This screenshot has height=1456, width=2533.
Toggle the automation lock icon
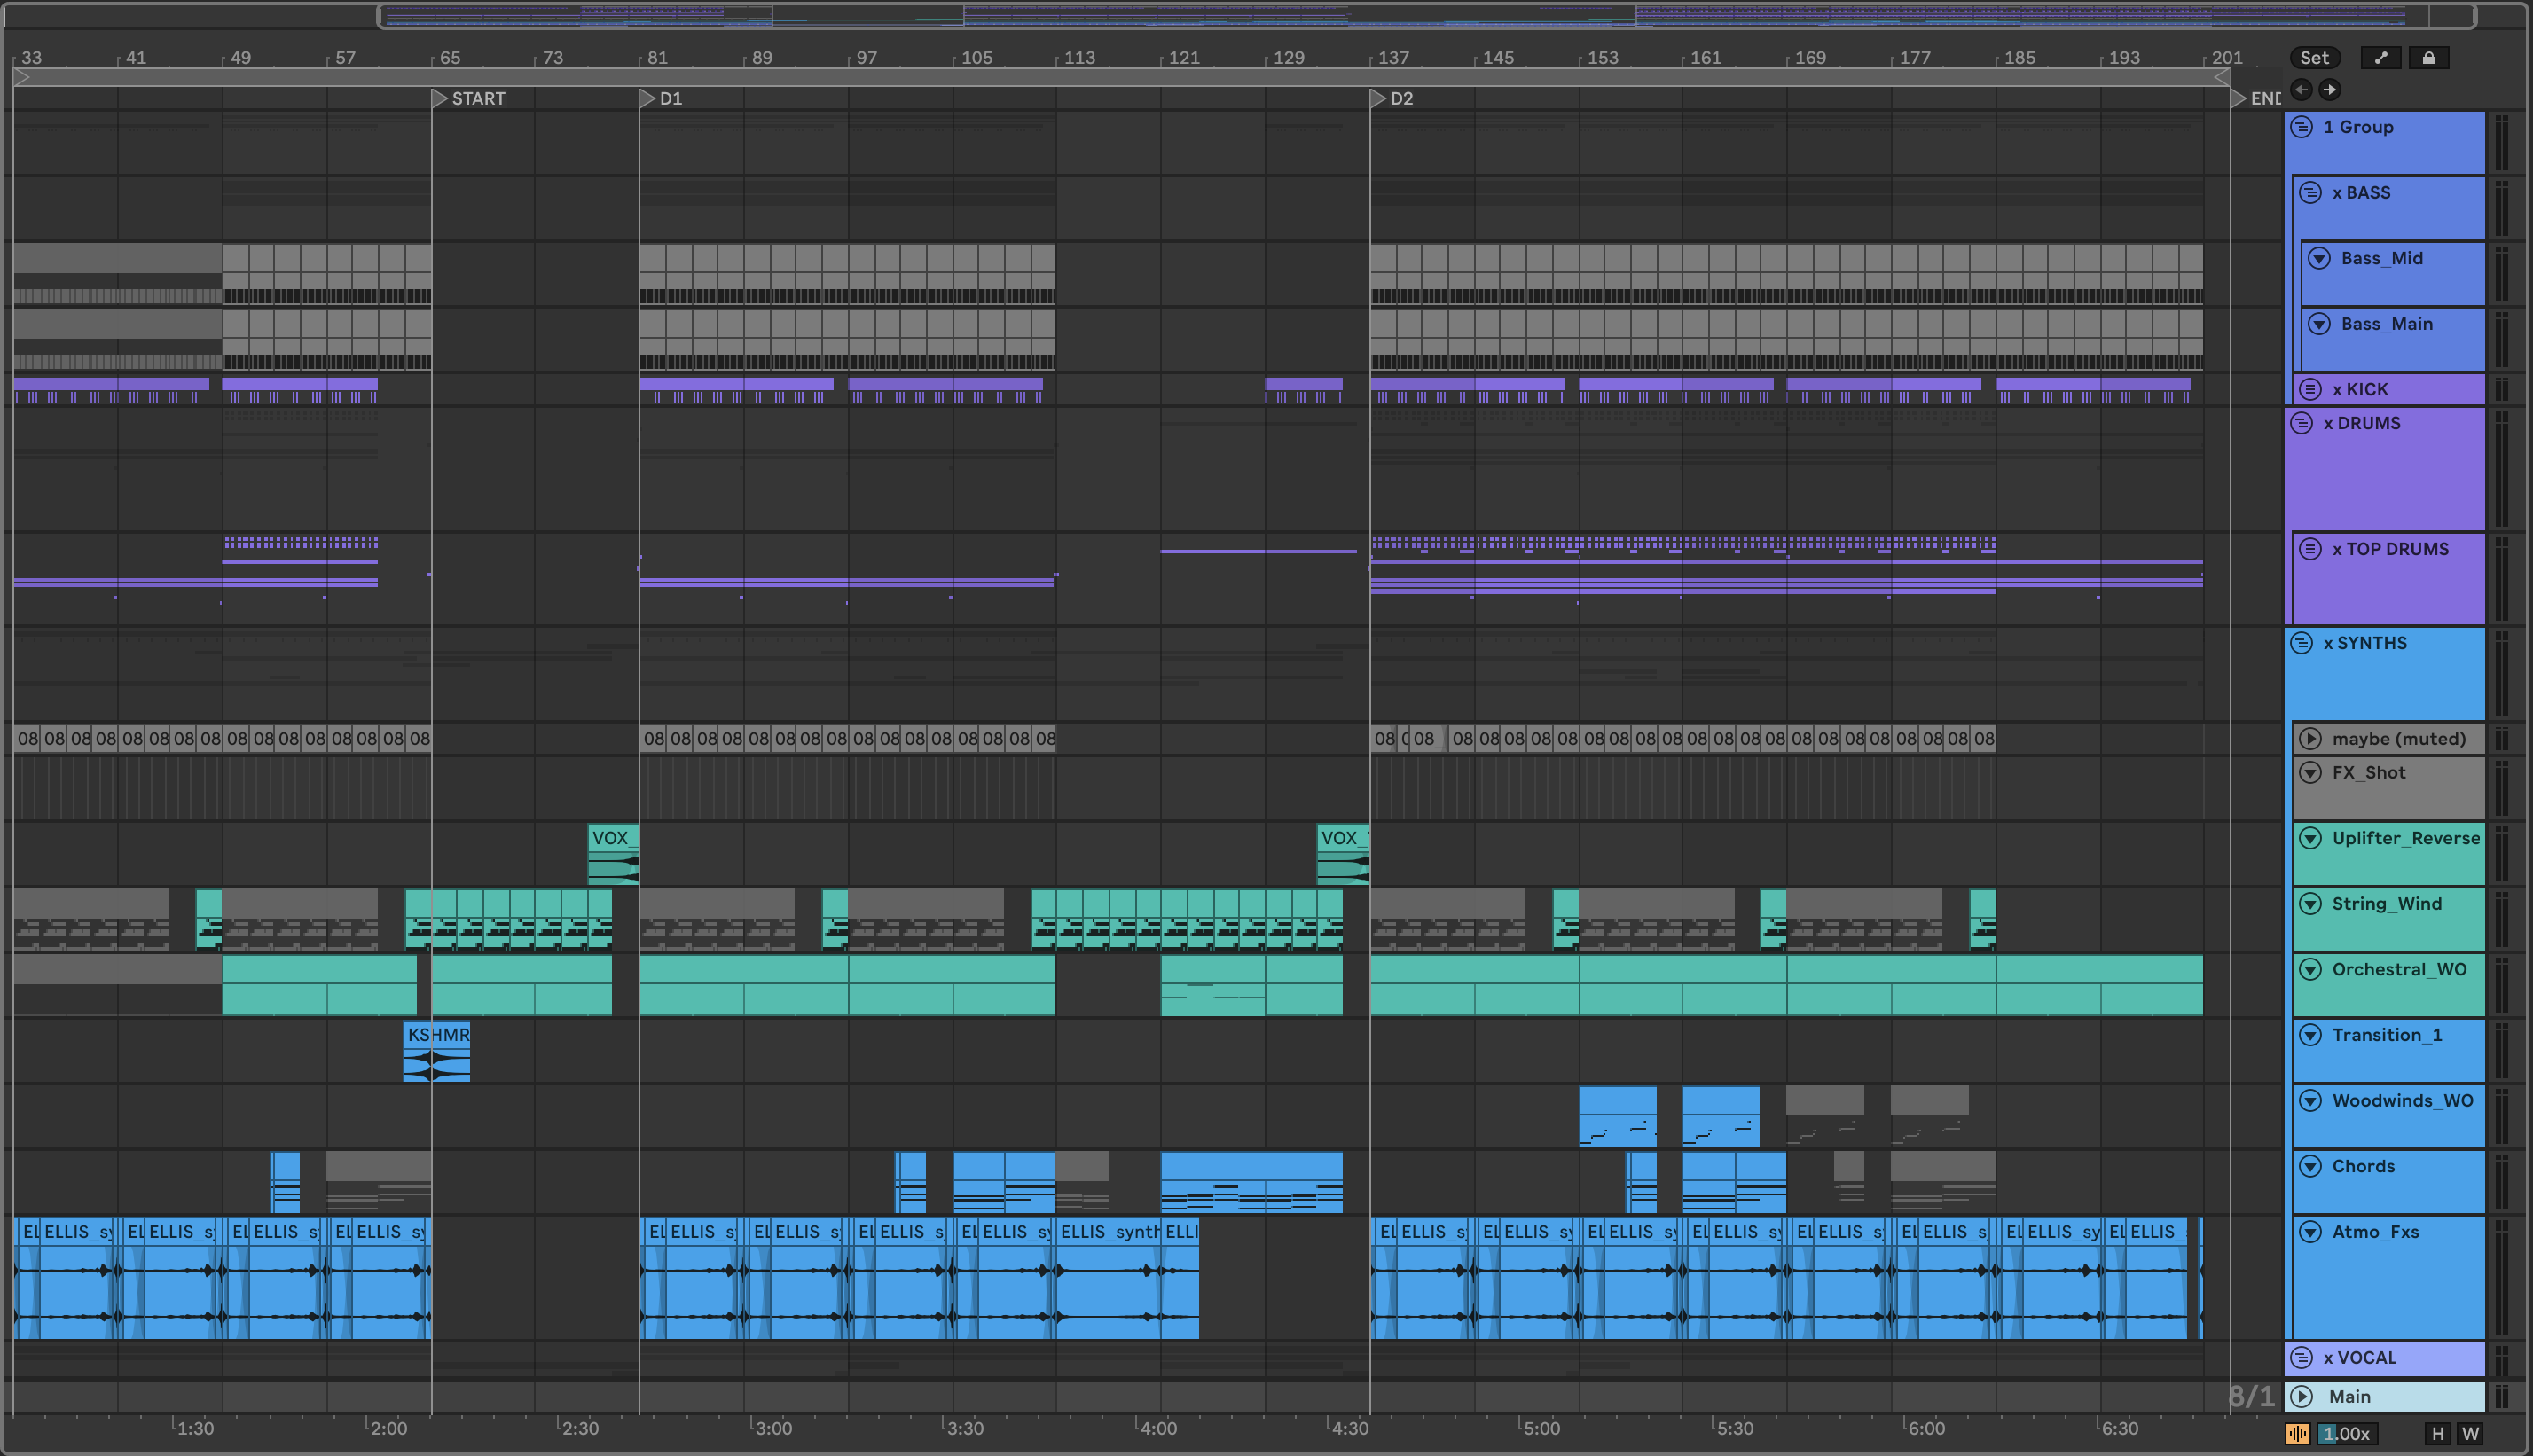coord(2428,58)
